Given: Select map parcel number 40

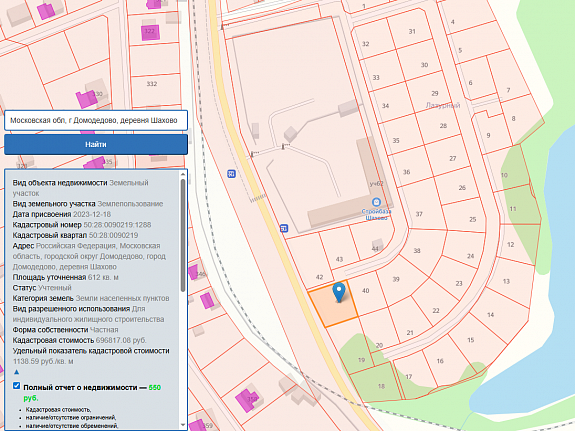Looking at the screenshot, I should point(366,291).
